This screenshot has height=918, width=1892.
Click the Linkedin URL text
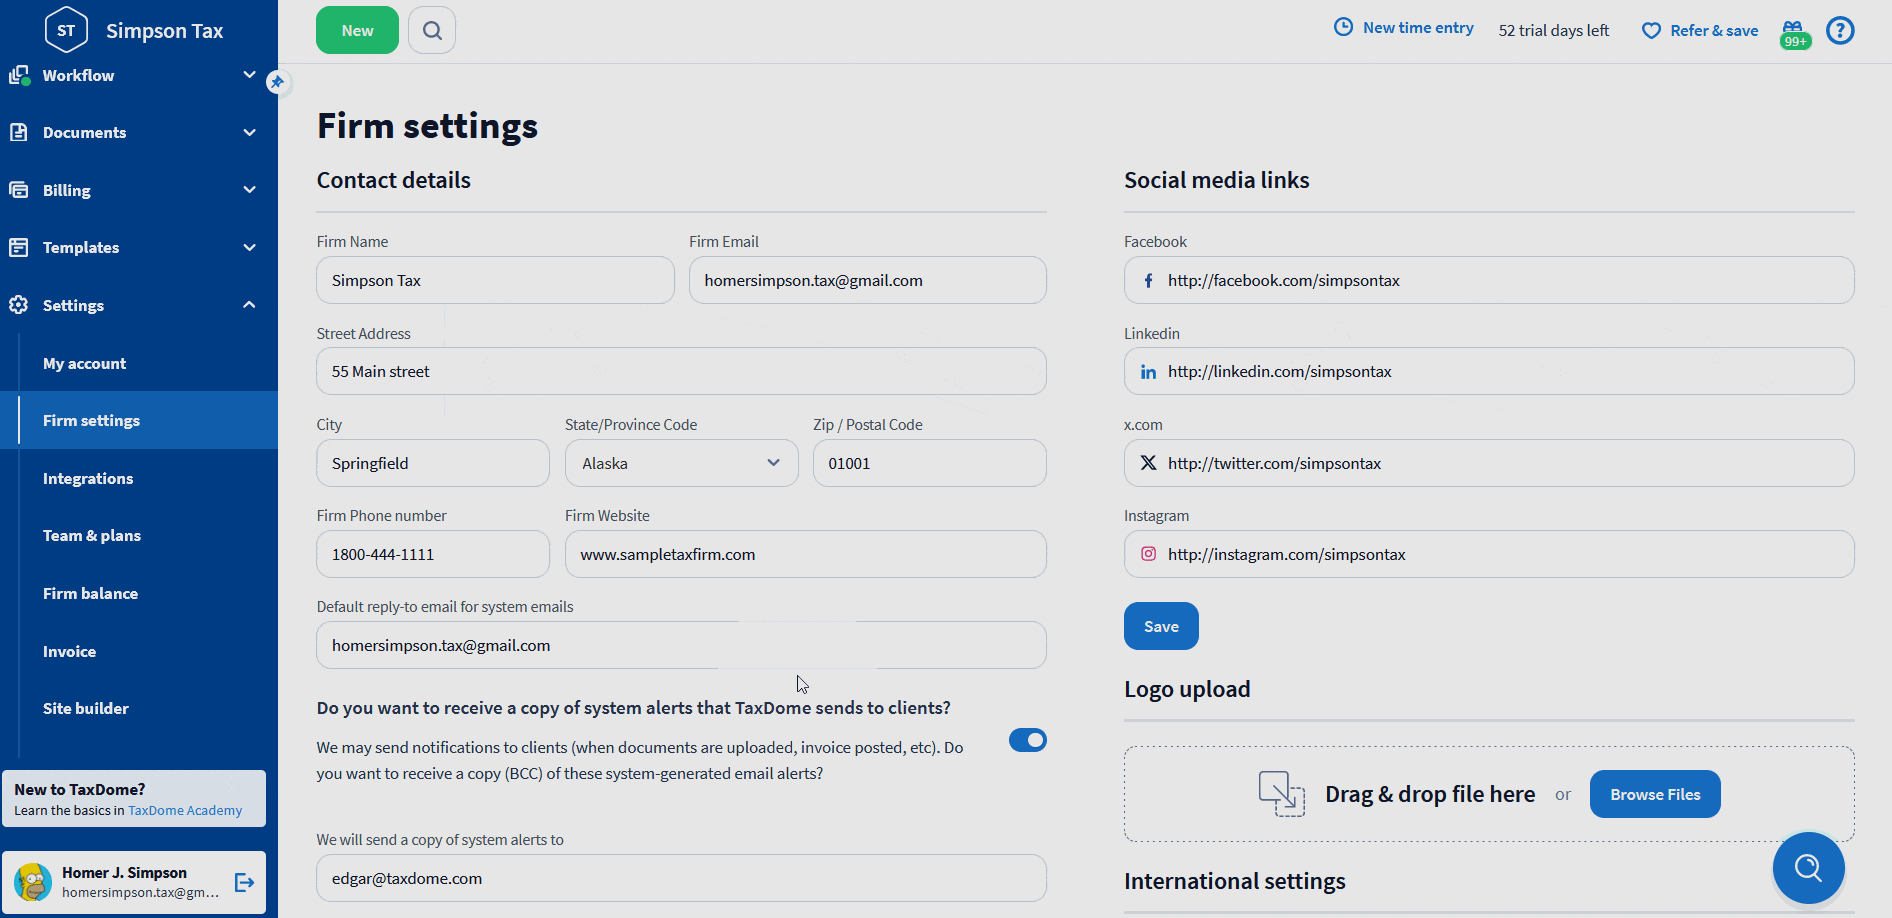[x=1279, y=372]
